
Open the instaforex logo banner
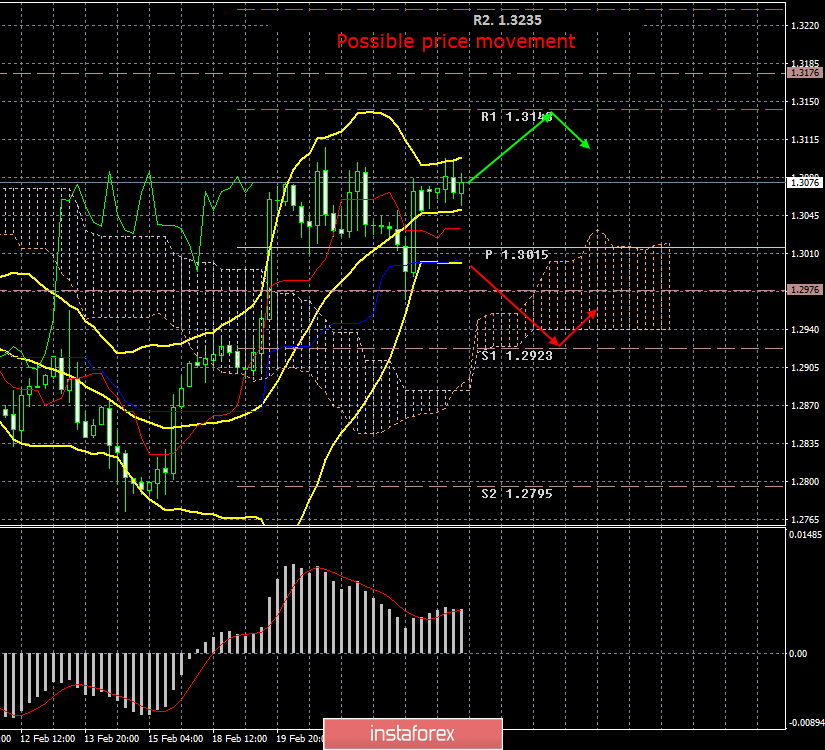(x=413, y=734)
